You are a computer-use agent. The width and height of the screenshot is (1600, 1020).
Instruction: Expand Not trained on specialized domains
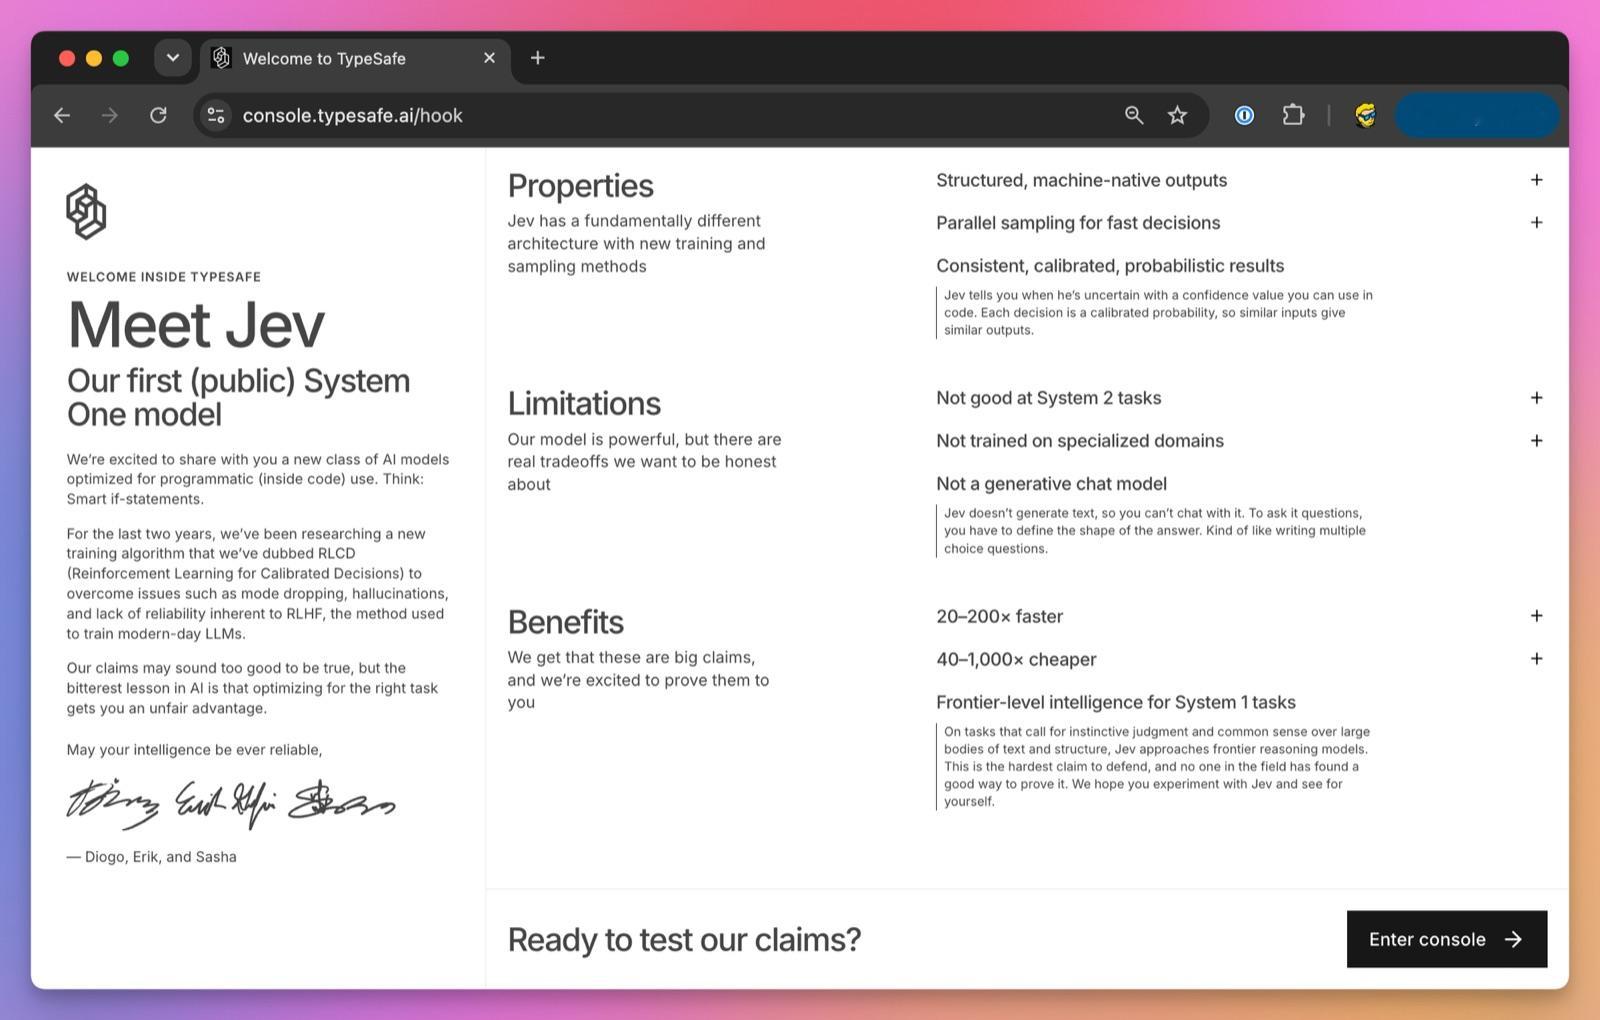[x=1537, y=441]
